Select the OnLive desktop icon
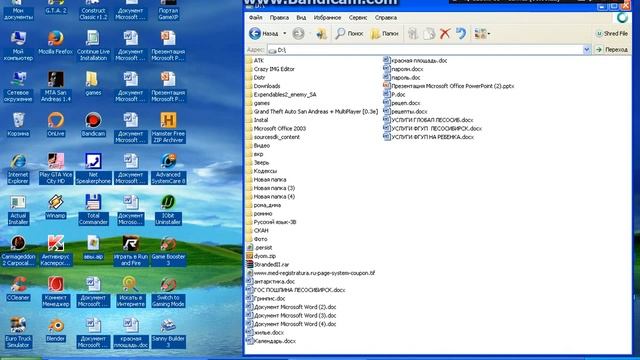Screen dimensions: 640x360 click(56, 124)
